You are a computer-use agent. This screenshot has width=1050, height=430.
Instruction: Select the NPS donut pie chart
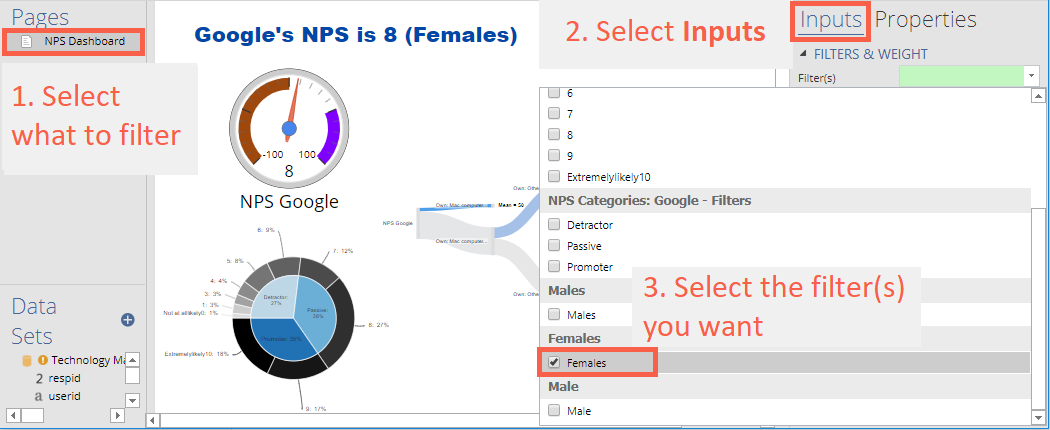coord(293,320)
